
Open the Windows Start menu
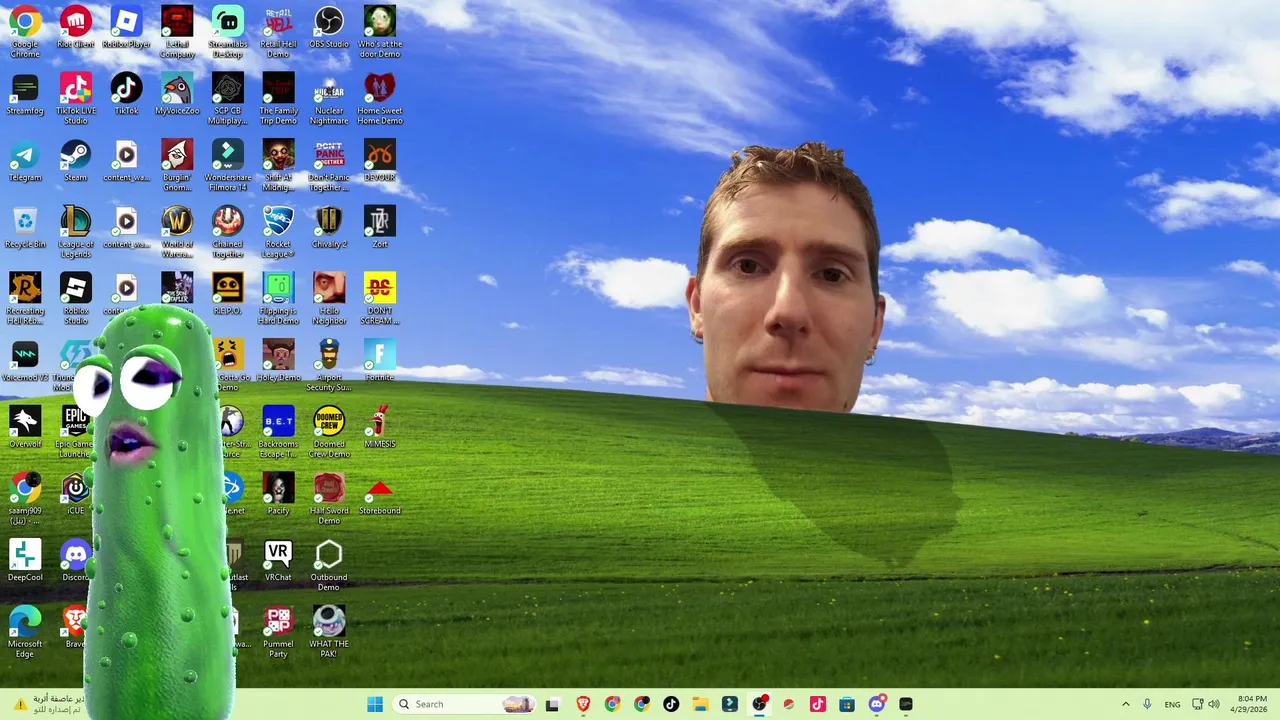[x=375, y=704]
